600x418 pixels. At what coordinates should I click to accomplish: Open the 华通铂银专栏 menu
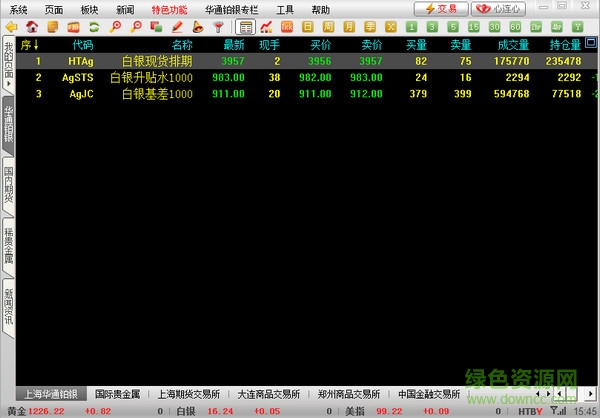(232, 10)
